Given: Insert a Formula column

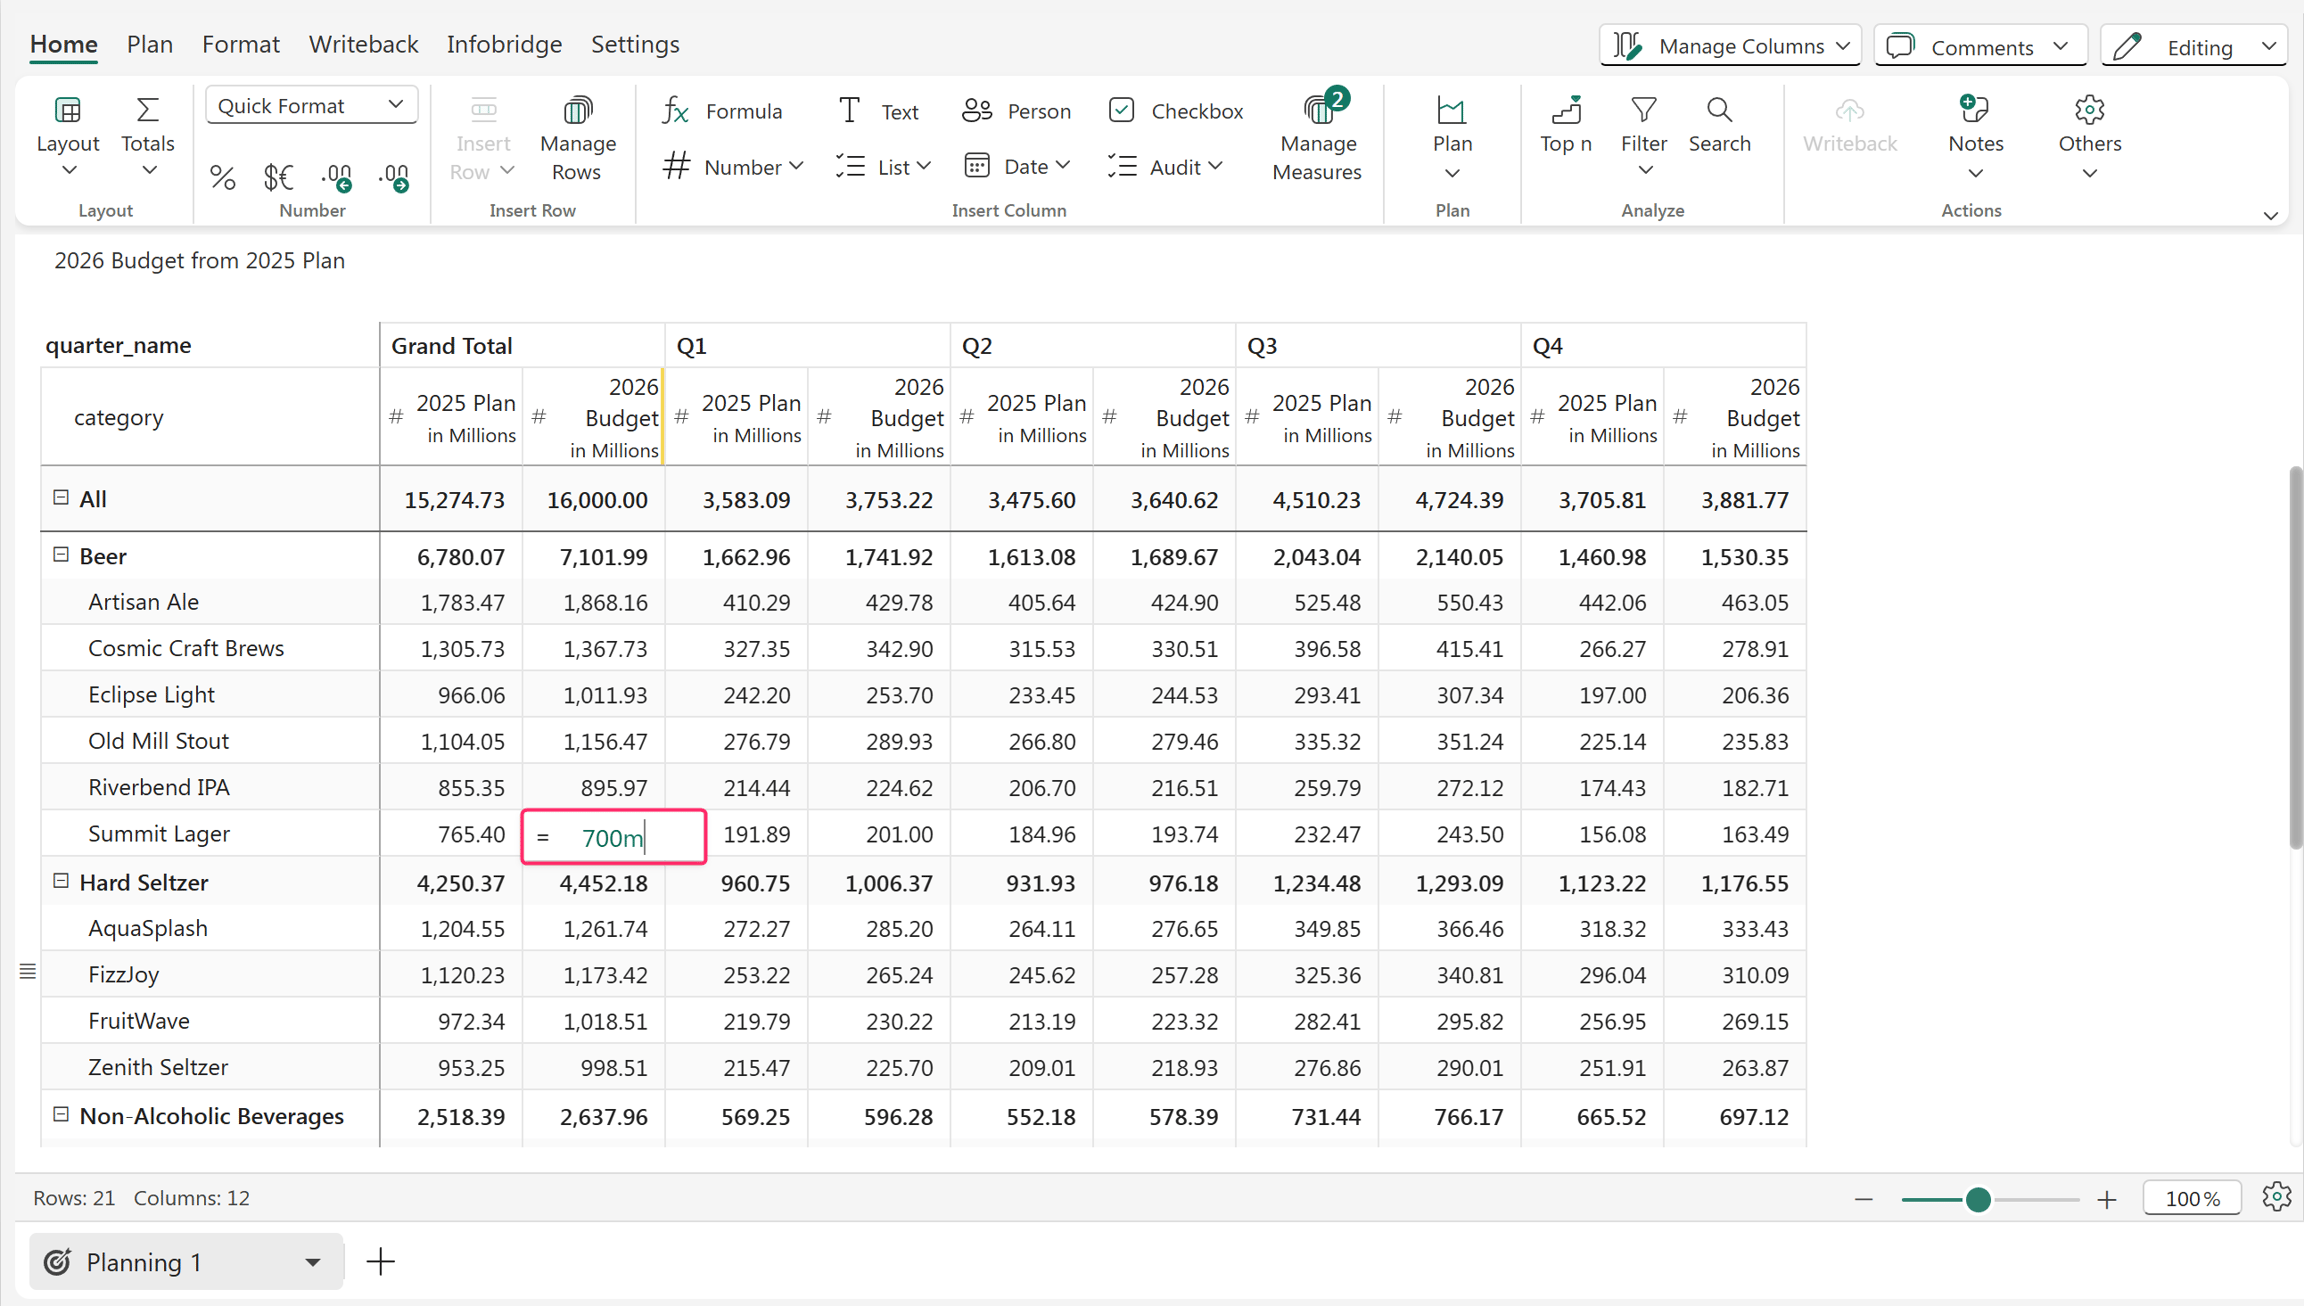Looking at the screenshot, I should (x=722, y=111).
